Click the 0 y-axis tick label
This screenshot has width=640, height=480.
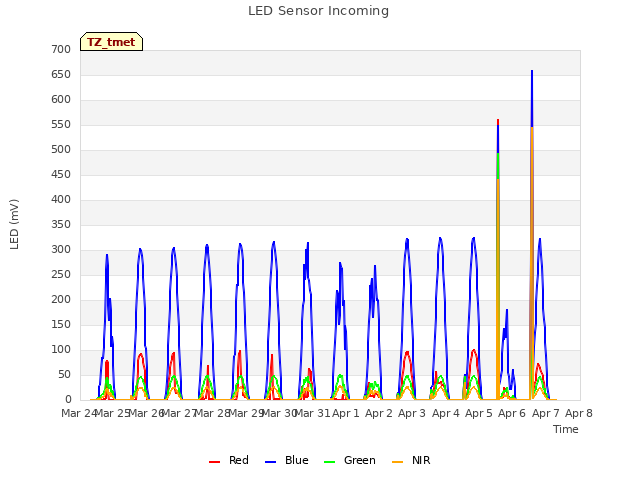68,400
